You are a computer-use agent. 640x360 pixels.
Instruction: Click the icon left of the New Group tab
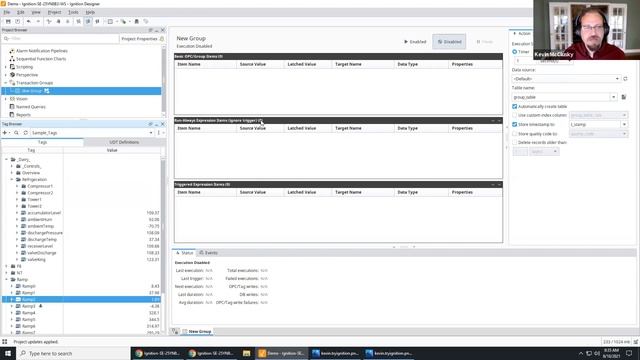[x=175, y=331]
